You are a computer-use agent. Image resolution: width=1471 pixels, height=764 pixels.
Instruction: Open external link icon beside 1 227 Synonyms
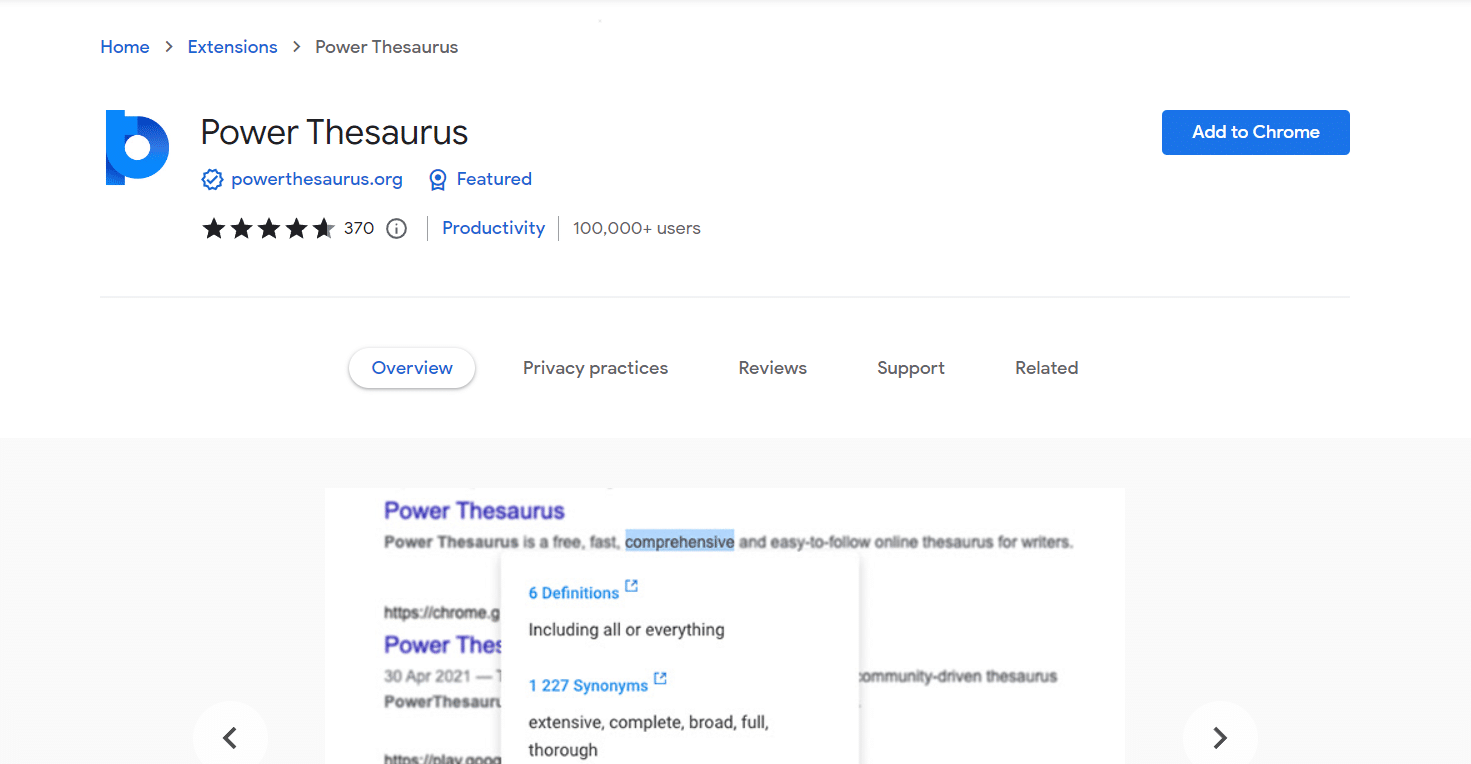pyautogui.click(x=660, y=679)
